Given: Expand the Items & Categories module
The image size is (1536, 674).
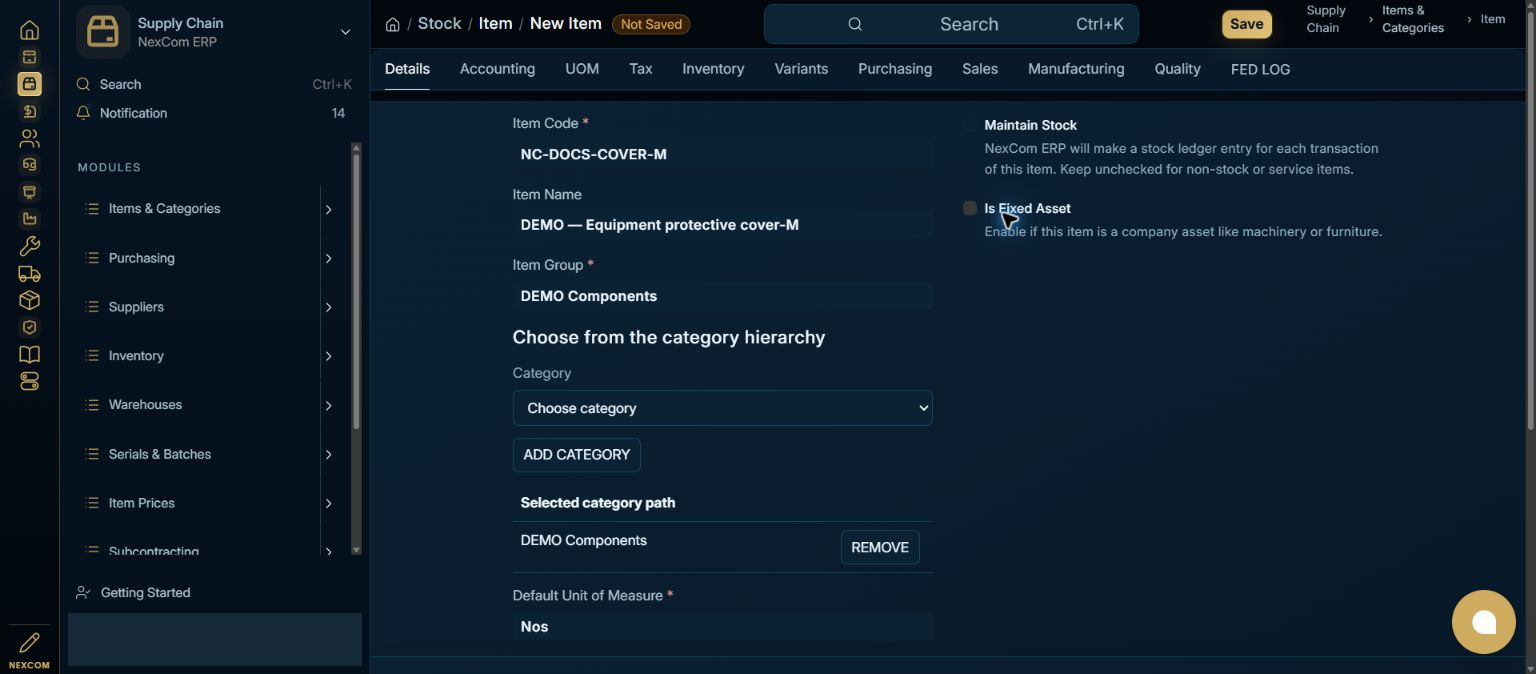Looking at the screenshot, I should pyautogui.click(x=328, y=209).
